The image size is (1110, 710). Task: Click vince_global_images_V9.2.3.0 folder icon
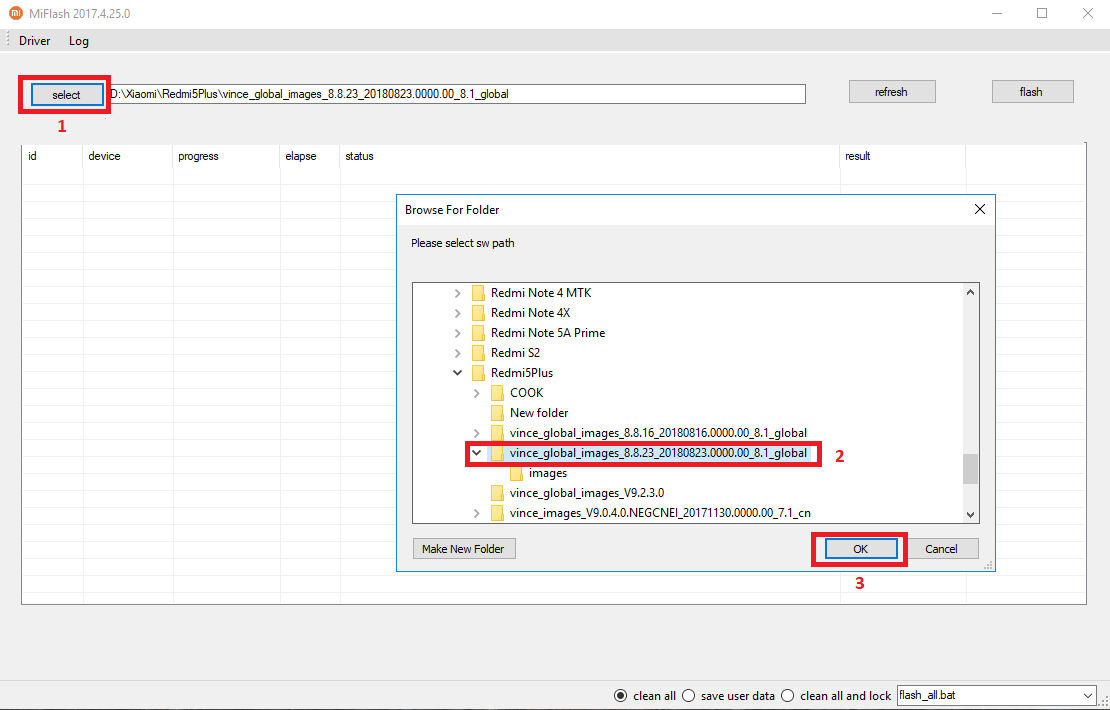point(497,493)
